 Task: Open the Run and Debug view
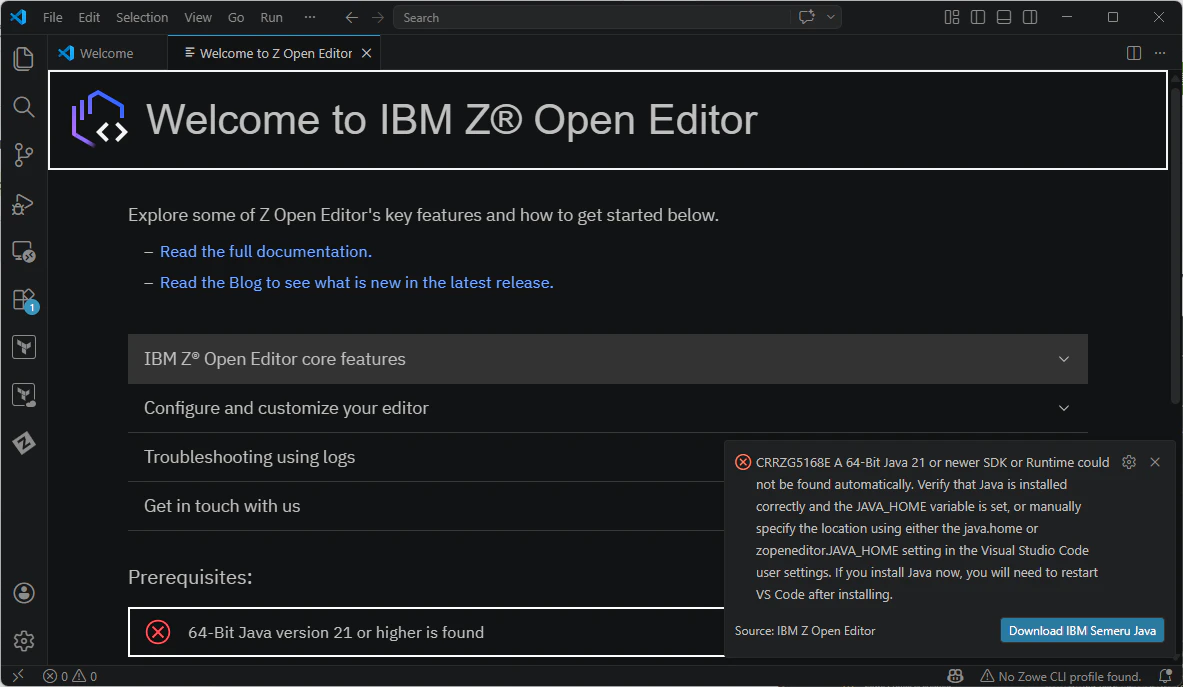23,204
